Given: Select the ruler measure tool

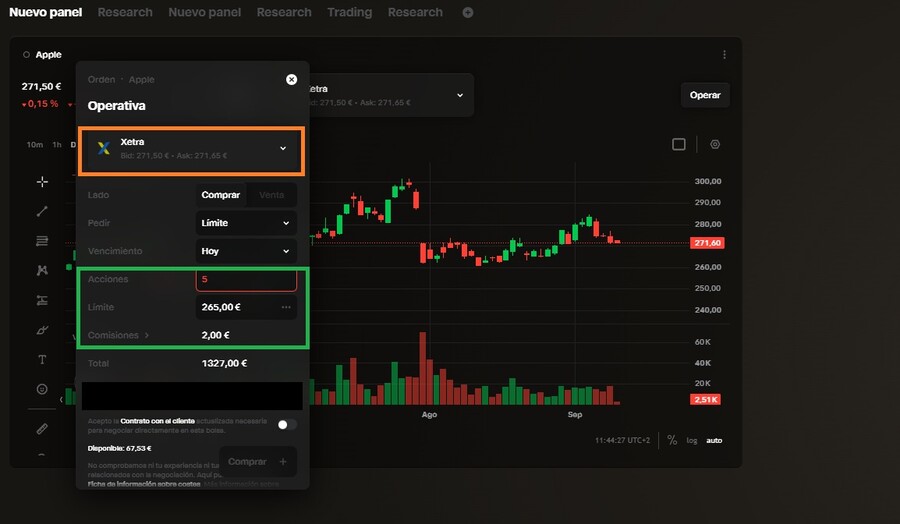Looking at the screenshot, I should 42,429.
